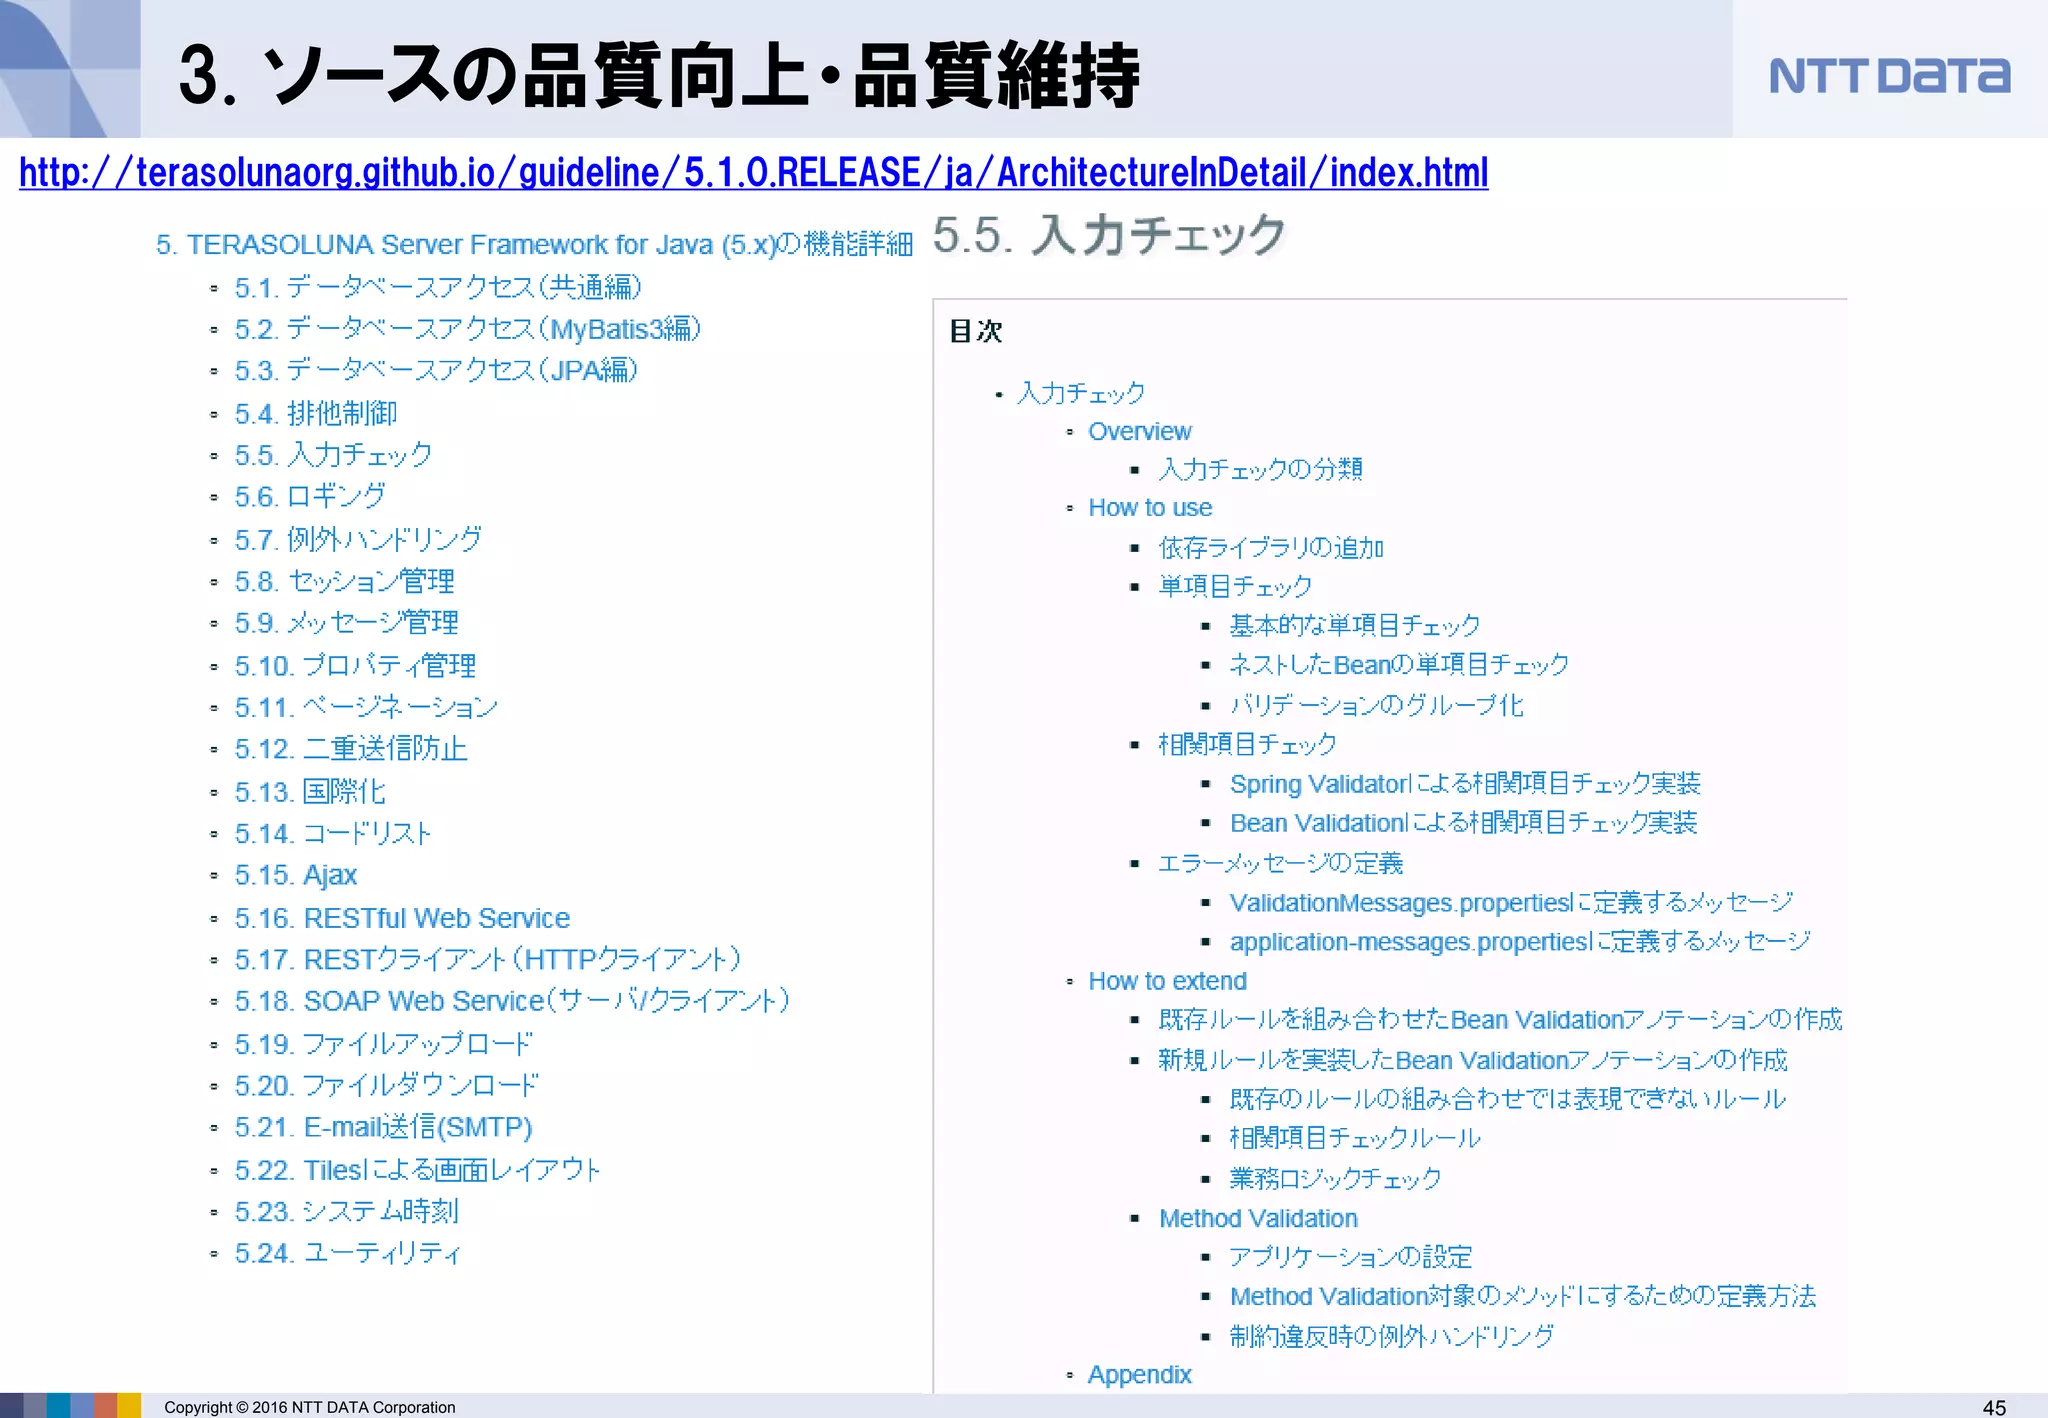Open 5.11. ページネーション

(x=366, y=707)
